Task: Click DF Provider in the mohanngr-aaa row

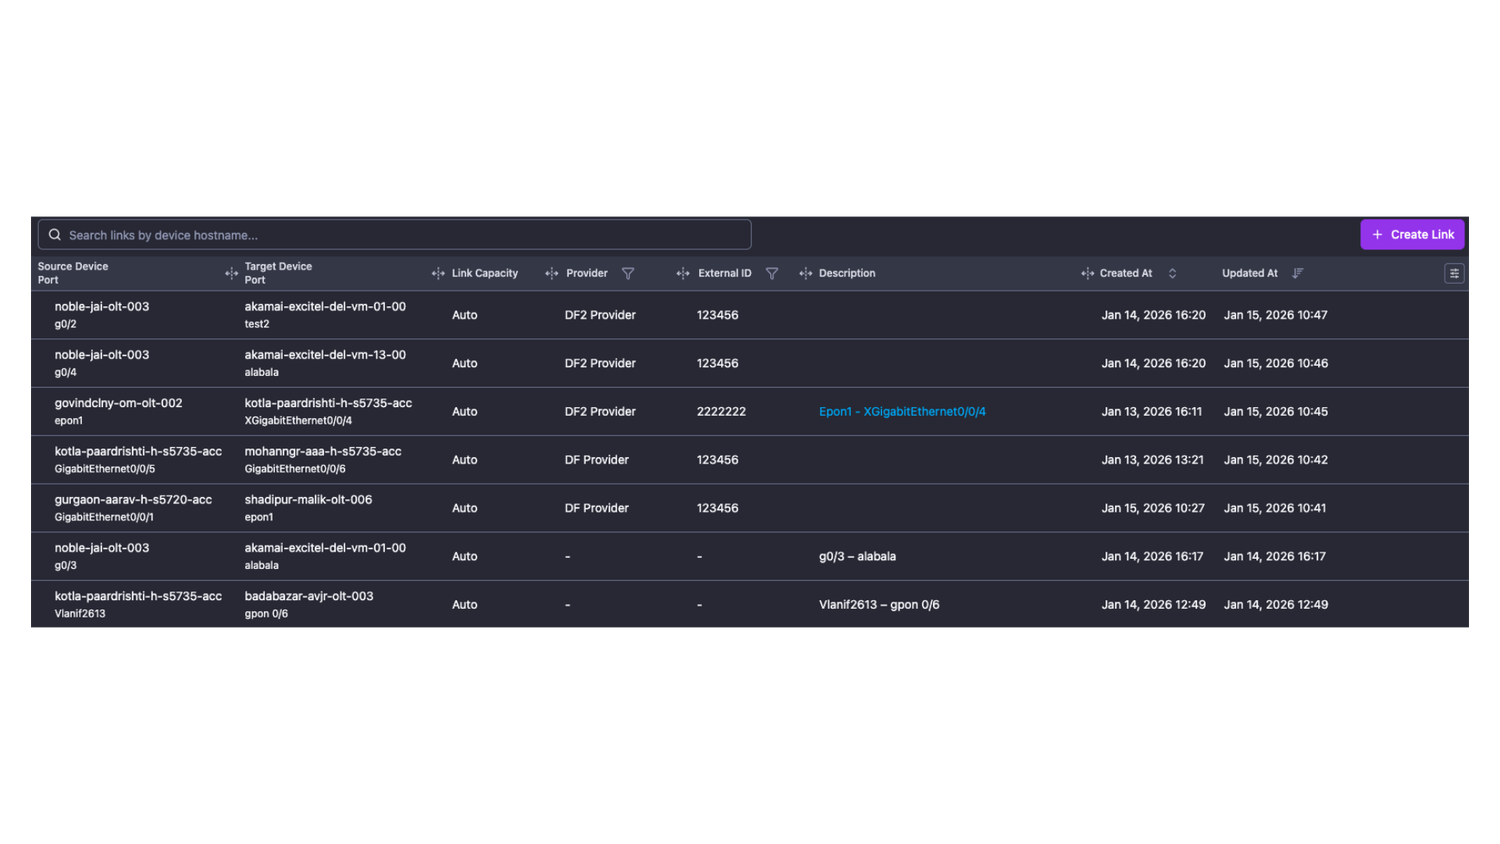Action: 596,460
